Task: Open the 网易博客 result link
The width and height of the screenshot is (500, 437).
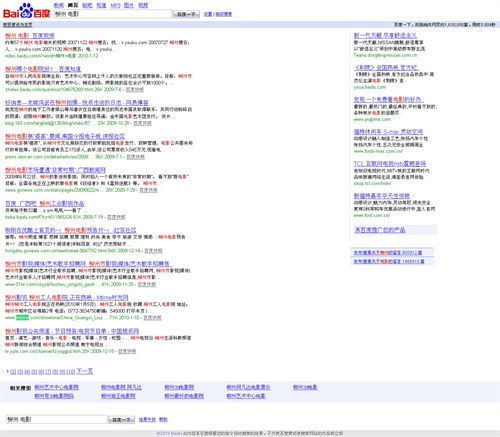Action: (x=77, y=103)
